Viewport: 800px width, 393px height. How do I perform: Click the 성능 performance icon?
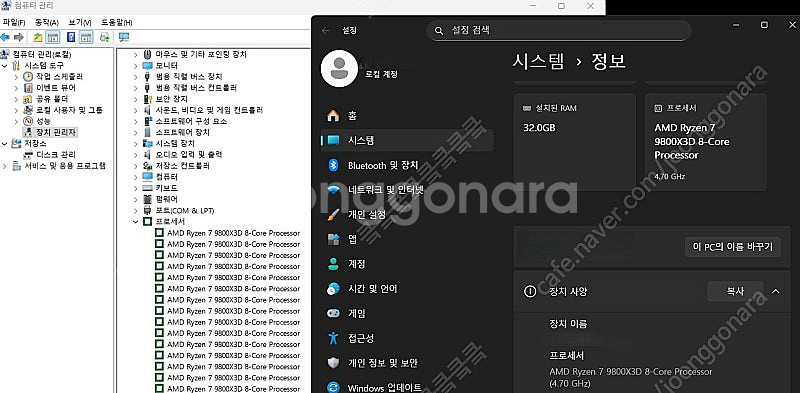(28, 121)
